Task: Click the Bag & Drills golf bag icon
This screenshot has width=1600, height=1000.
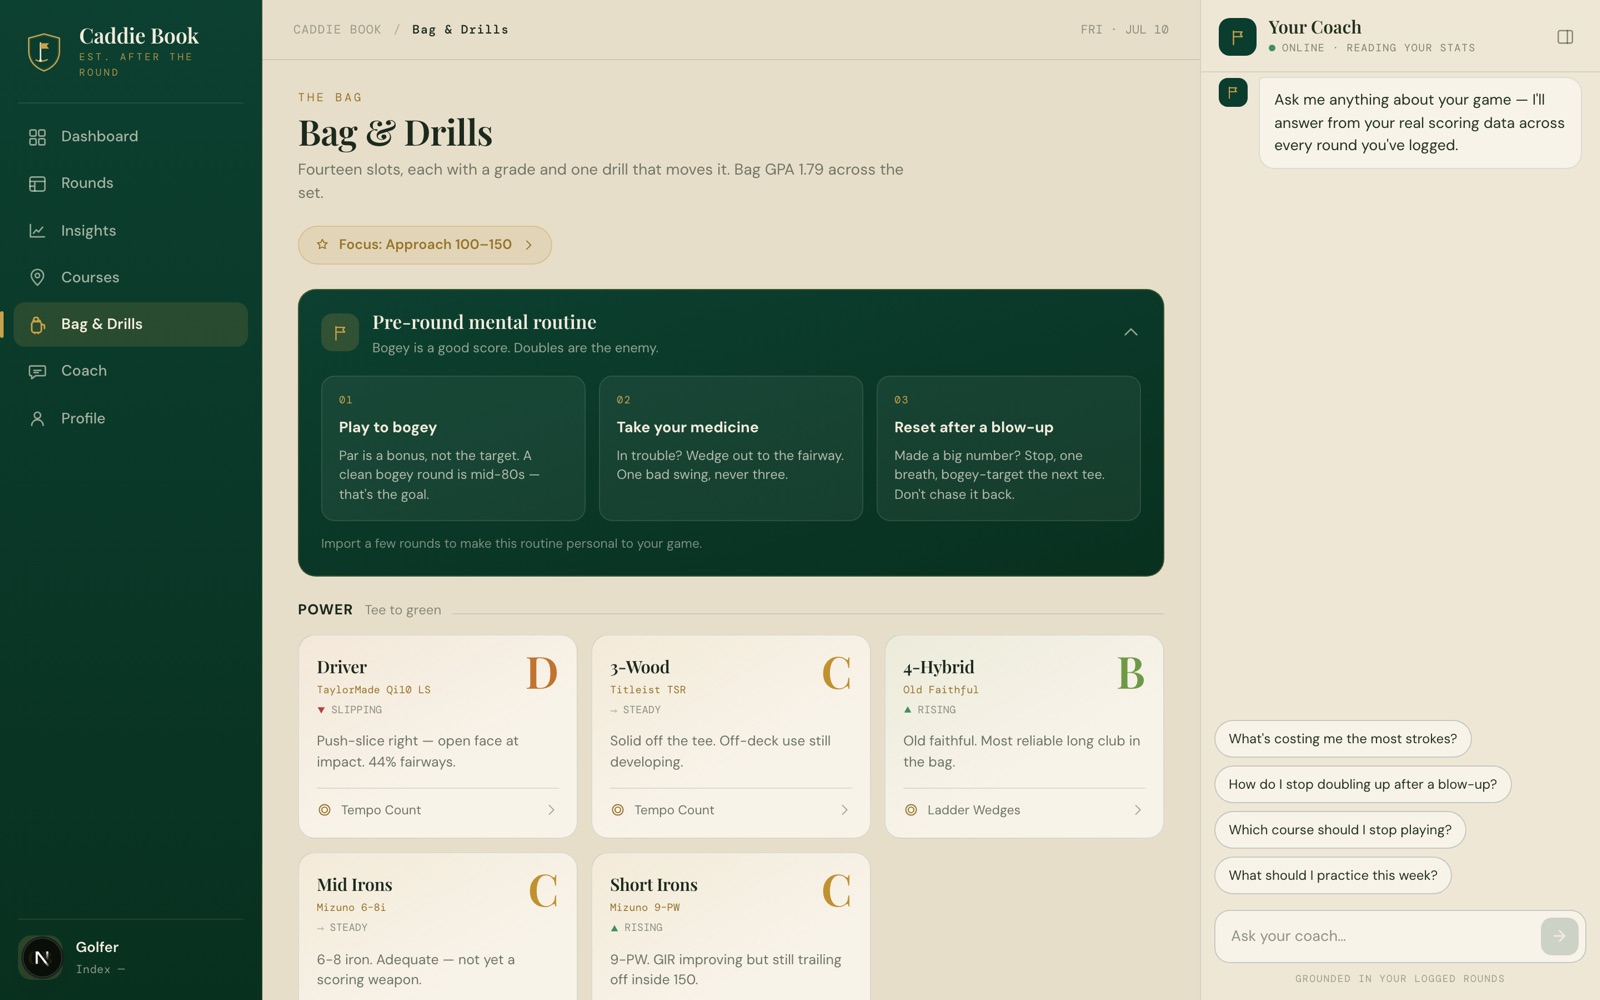Action: tap(37, 324)
